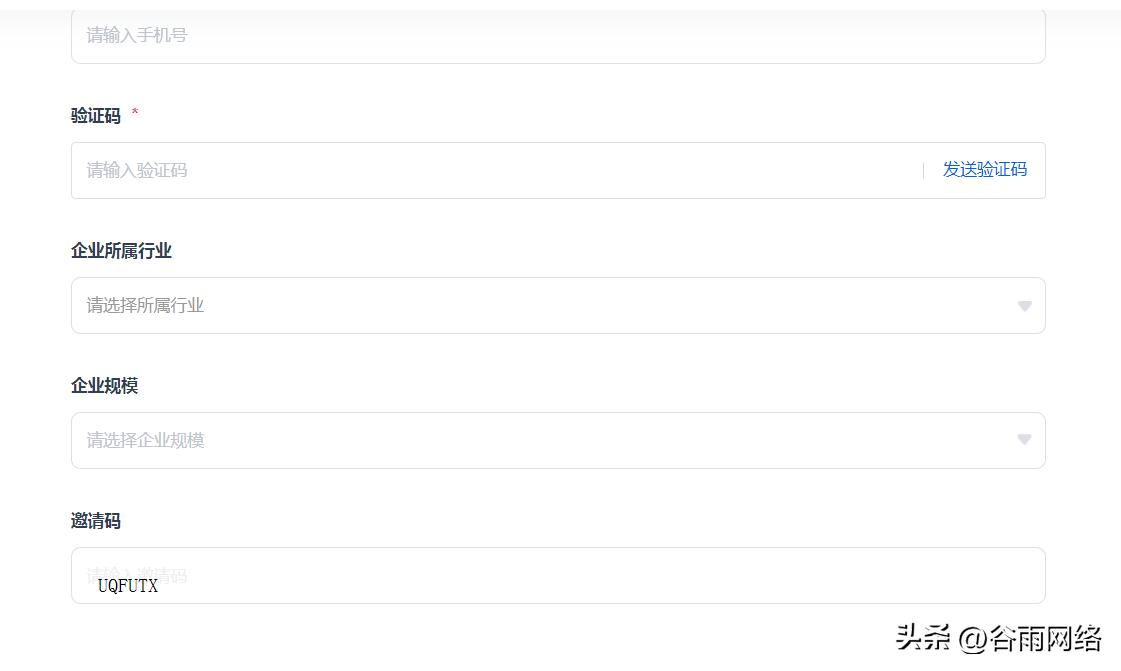This screenshot has width=1121, height=671.
Task: Click the red required asterisk beside 验证码
Action: 135,113
